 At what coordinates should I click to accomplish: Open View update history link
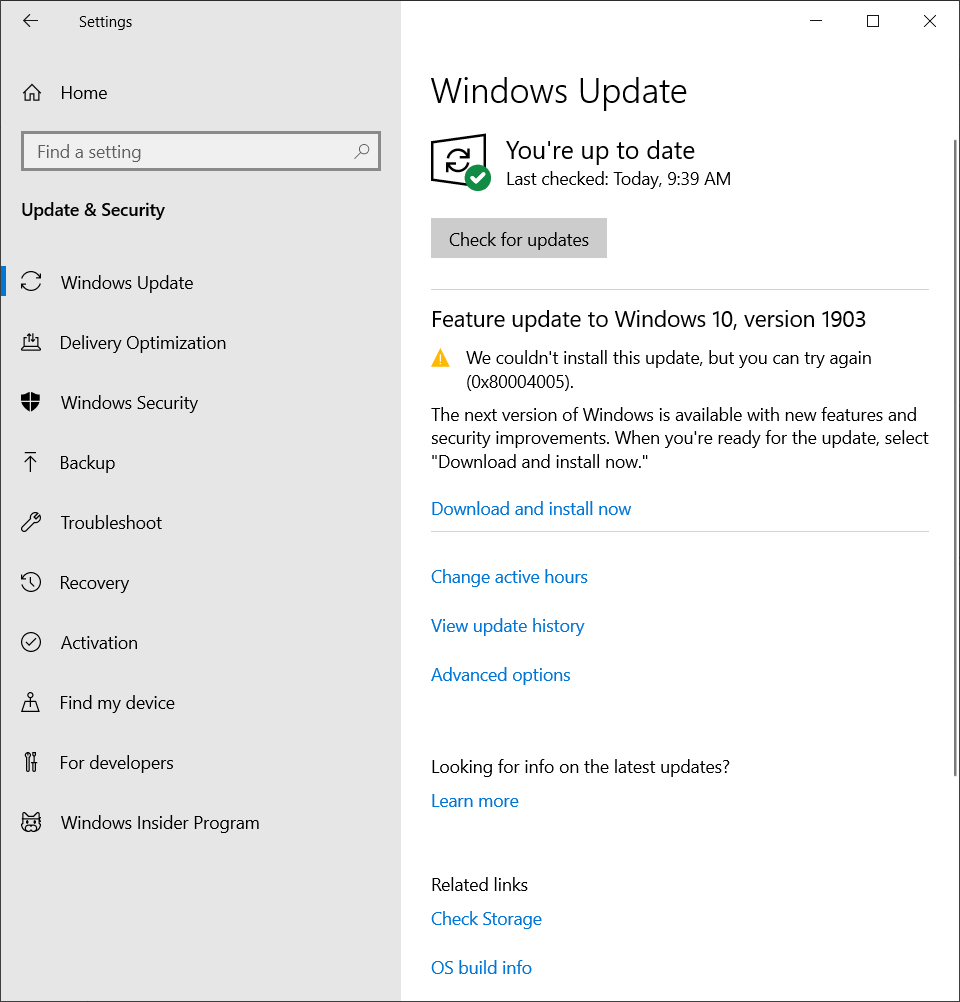pos(507,626)
